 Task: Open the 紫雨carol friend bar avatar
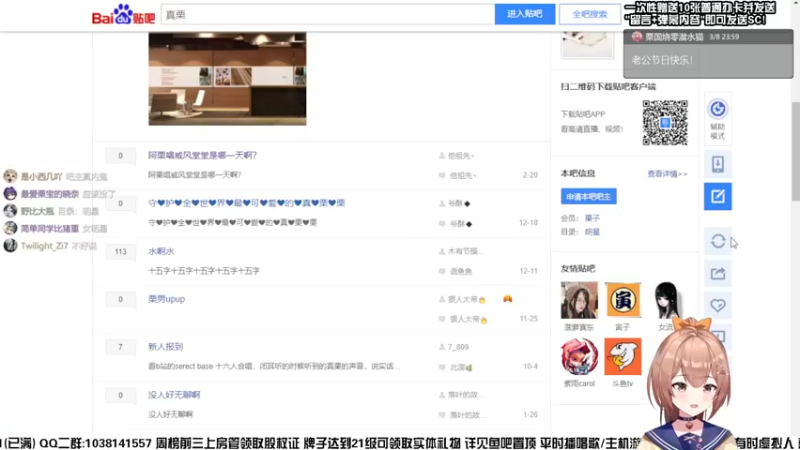[x=579, y=356]
